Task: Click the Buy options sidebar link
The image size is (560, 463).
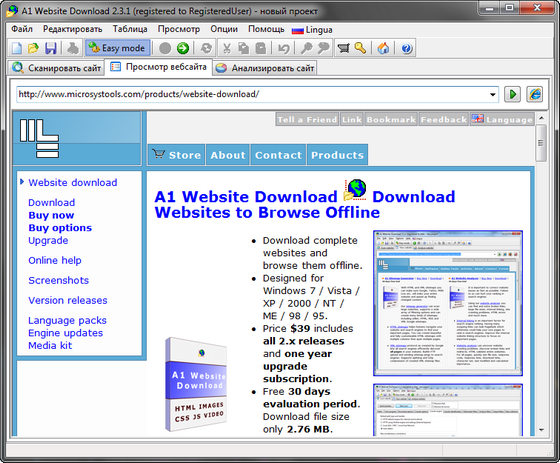Action: click(60, 228)
